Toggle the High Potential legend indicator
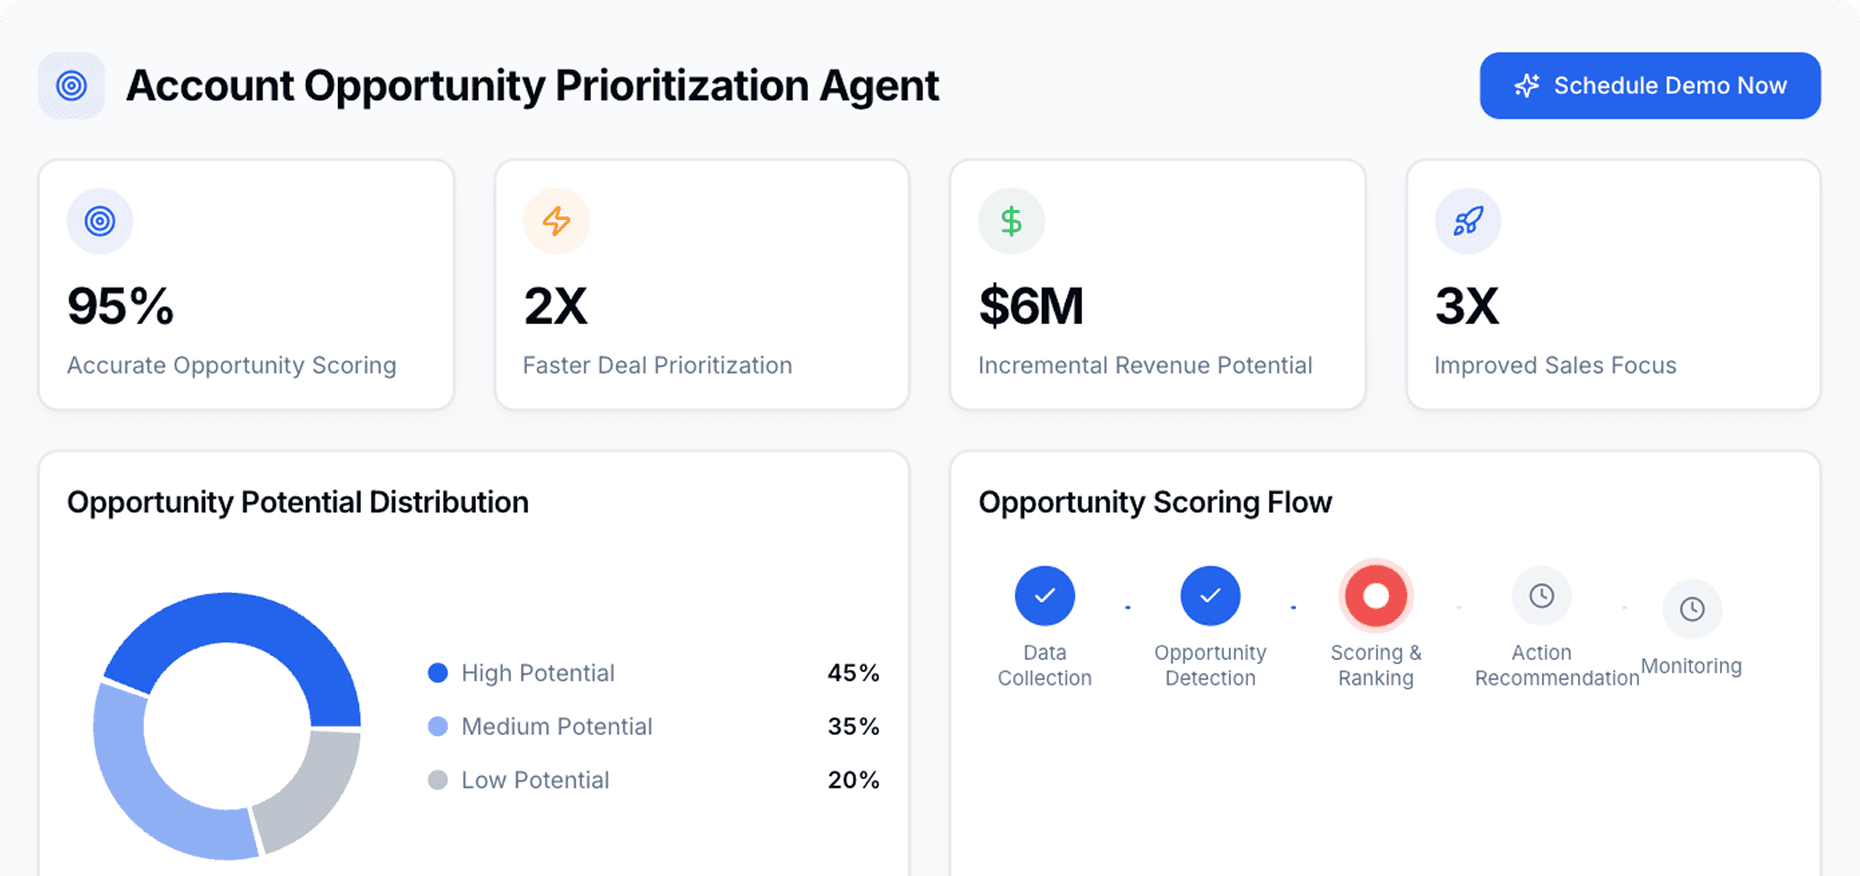This screenshot has width=1860, height=876. pyautogui.click(x=437, y=672)
